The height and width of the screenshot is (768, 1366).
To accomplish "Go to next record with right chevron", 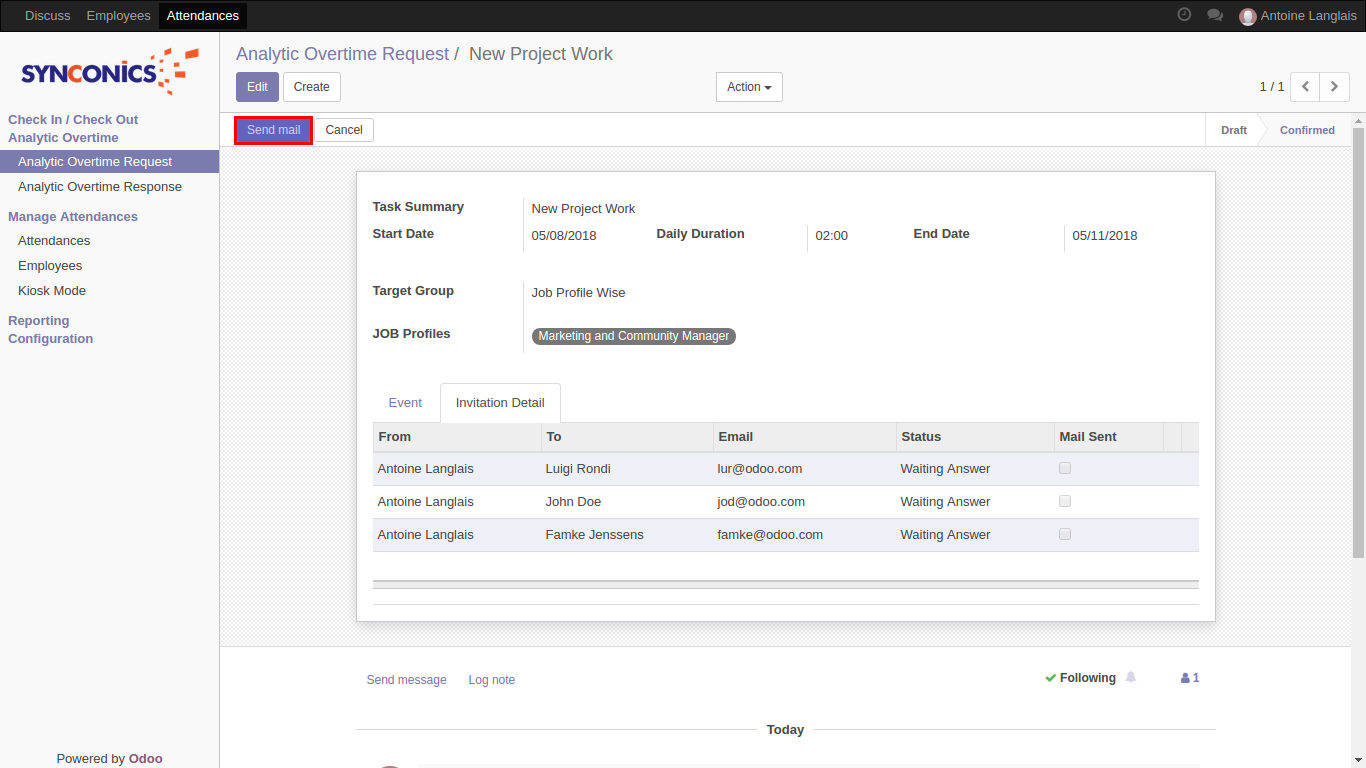I will (1334, 87).
